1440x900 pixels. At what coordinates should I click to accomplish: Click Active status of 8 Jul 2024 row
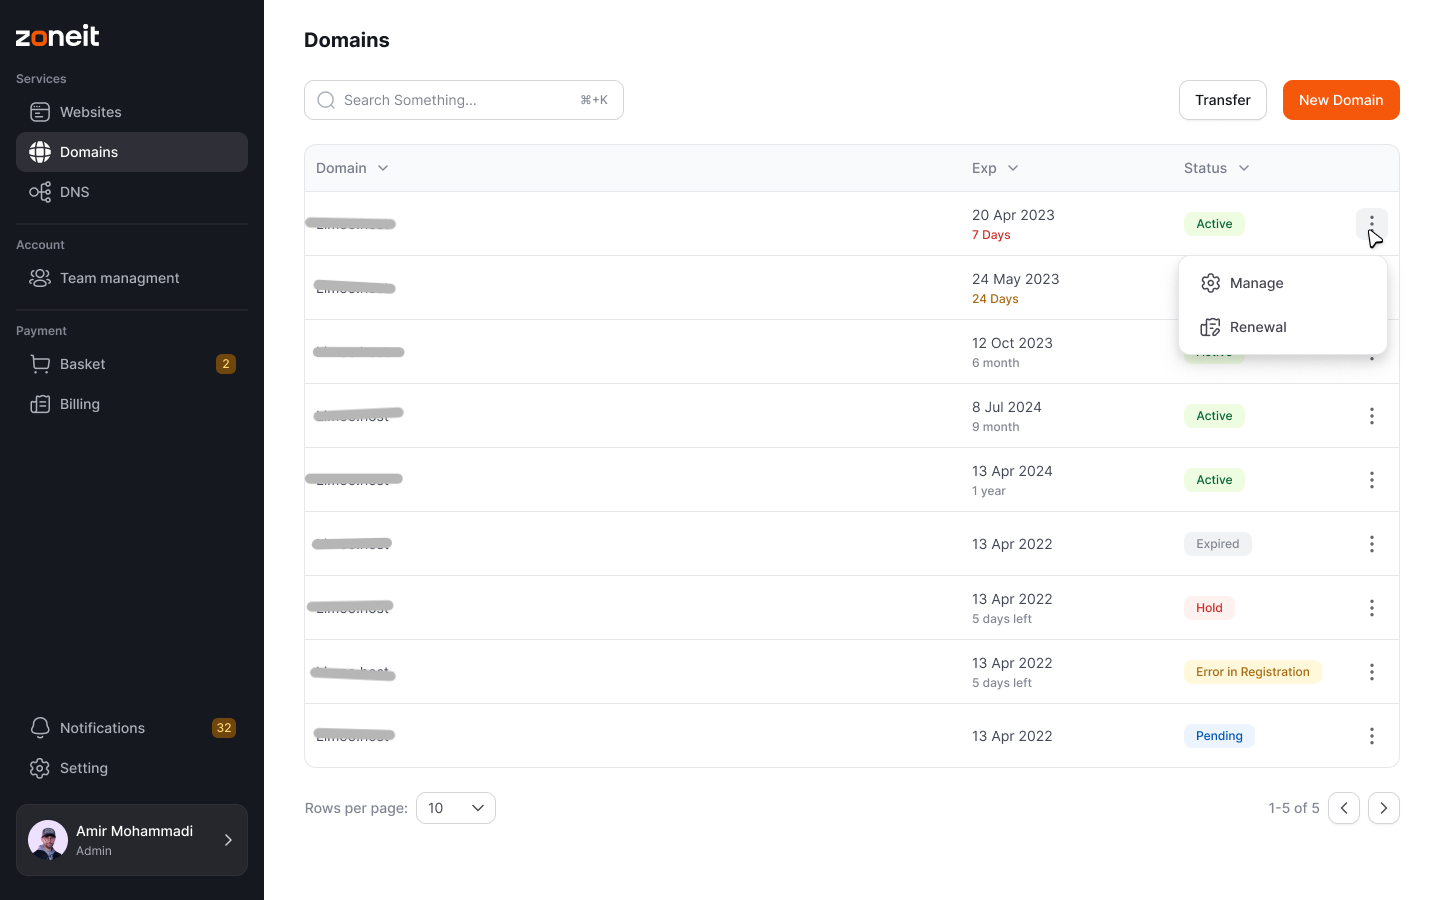tap(1214, 416)
